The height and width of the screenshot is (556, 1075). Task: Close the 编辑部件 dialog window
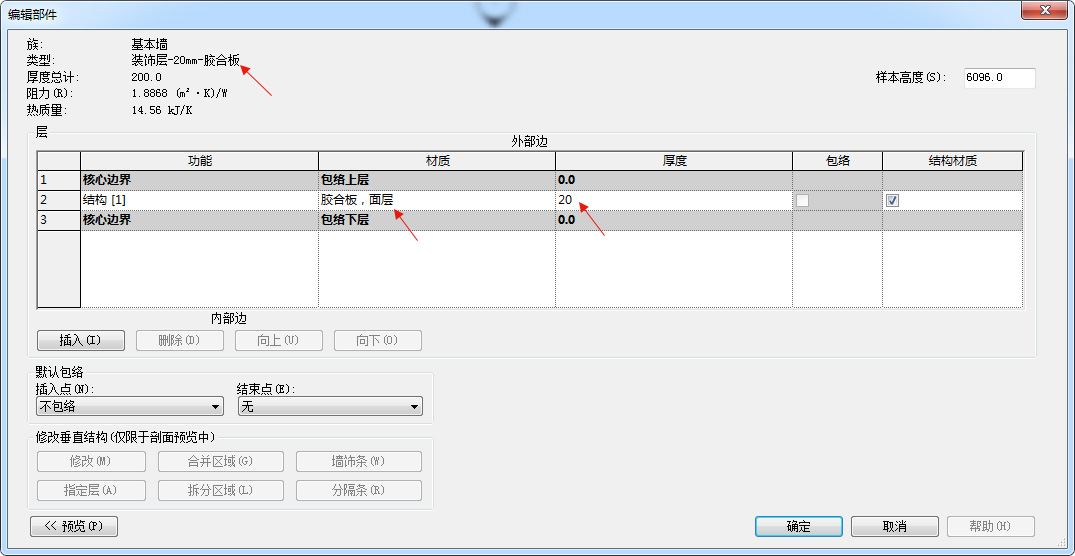tap(1043, 10)
